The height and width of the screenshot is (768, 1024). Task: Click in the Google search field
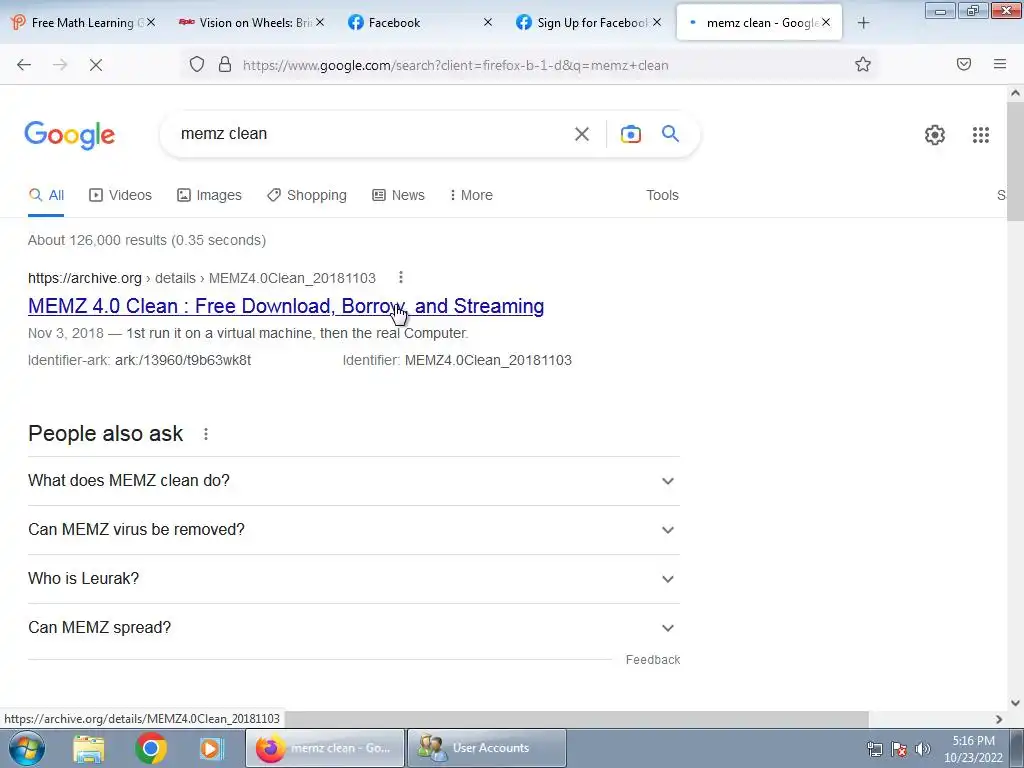coord(372,134)
